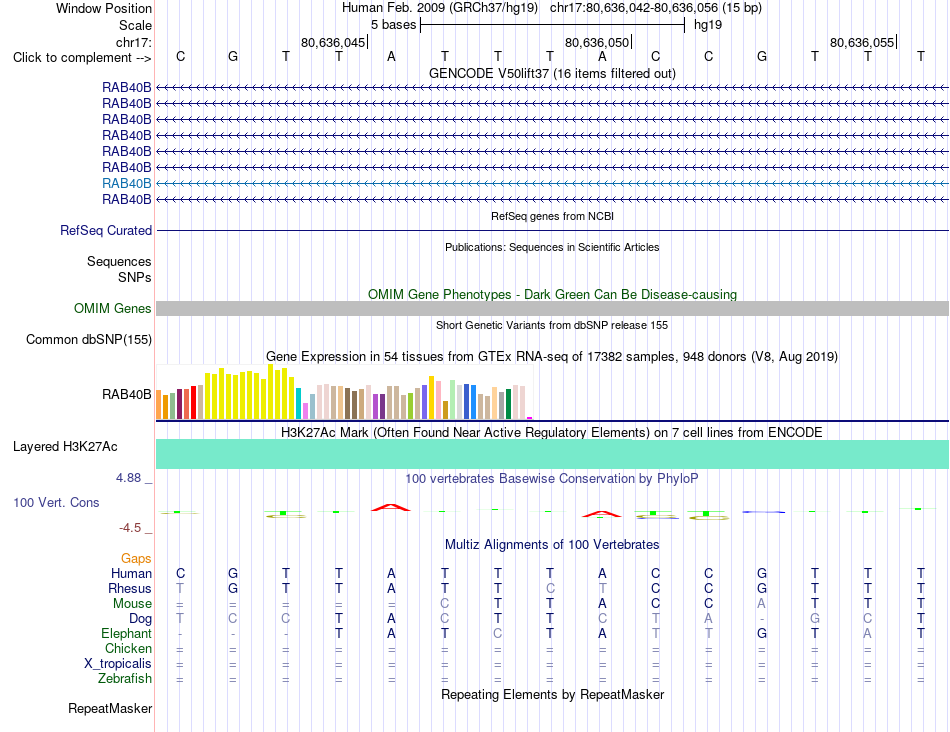Select the Zebrafish alignment row label
950x732 pixels.
click(125, 679)
